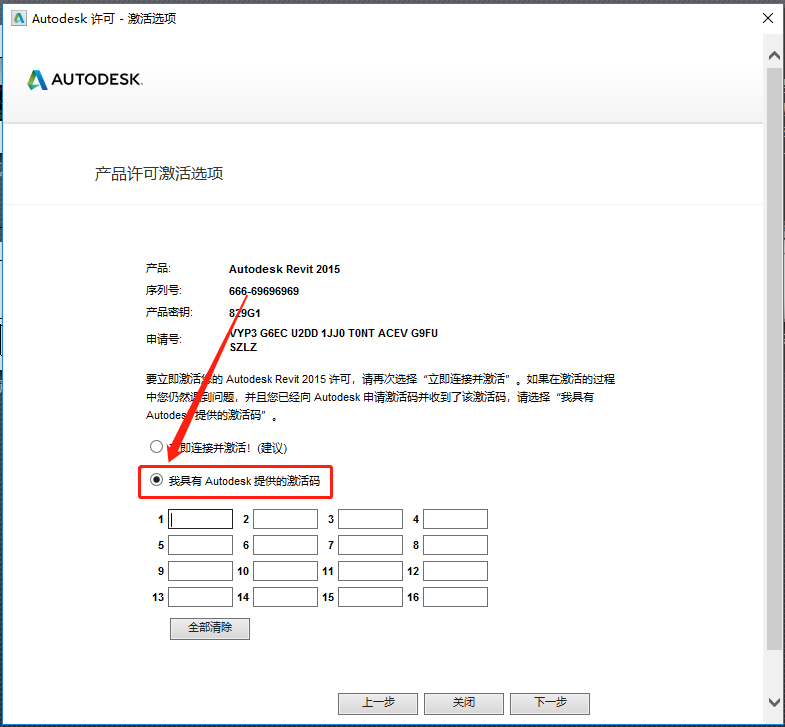Click the serial number 666-69696969
The image size is (785, 727).
click(x=264, y=291)
